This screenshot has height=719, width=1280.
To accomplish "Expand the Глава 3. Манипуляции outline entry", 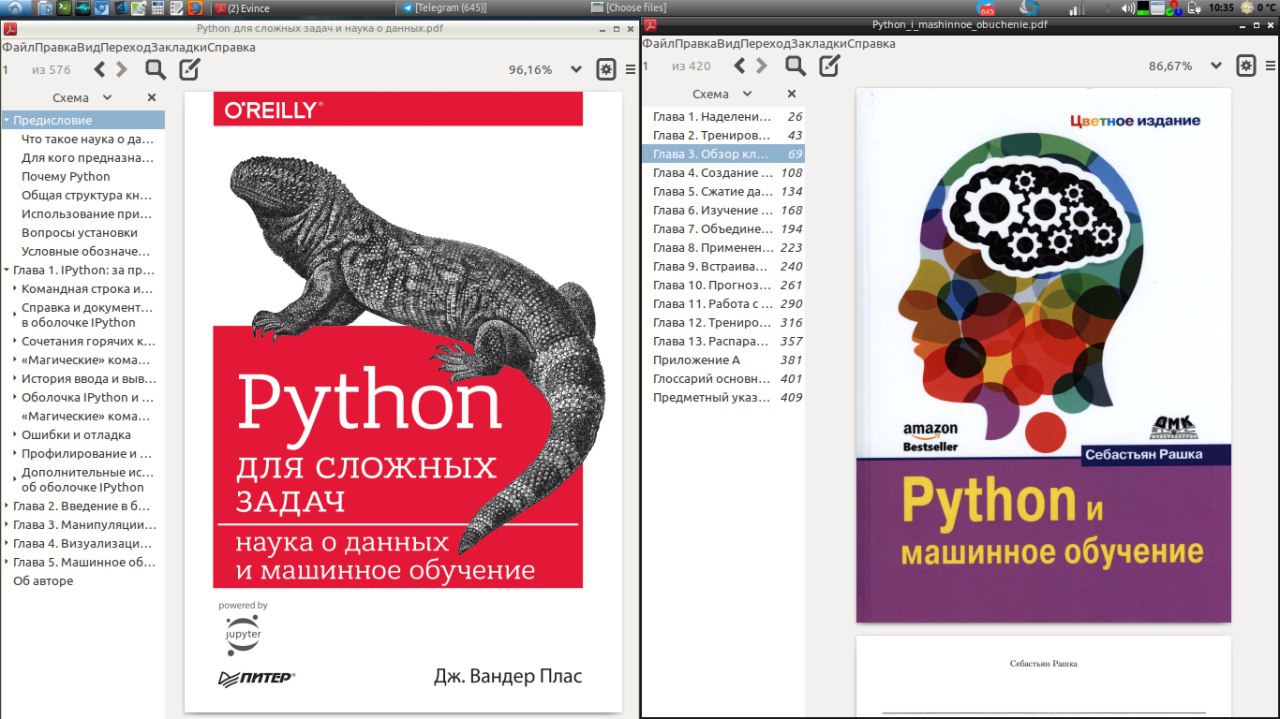I will pos(6,525).
